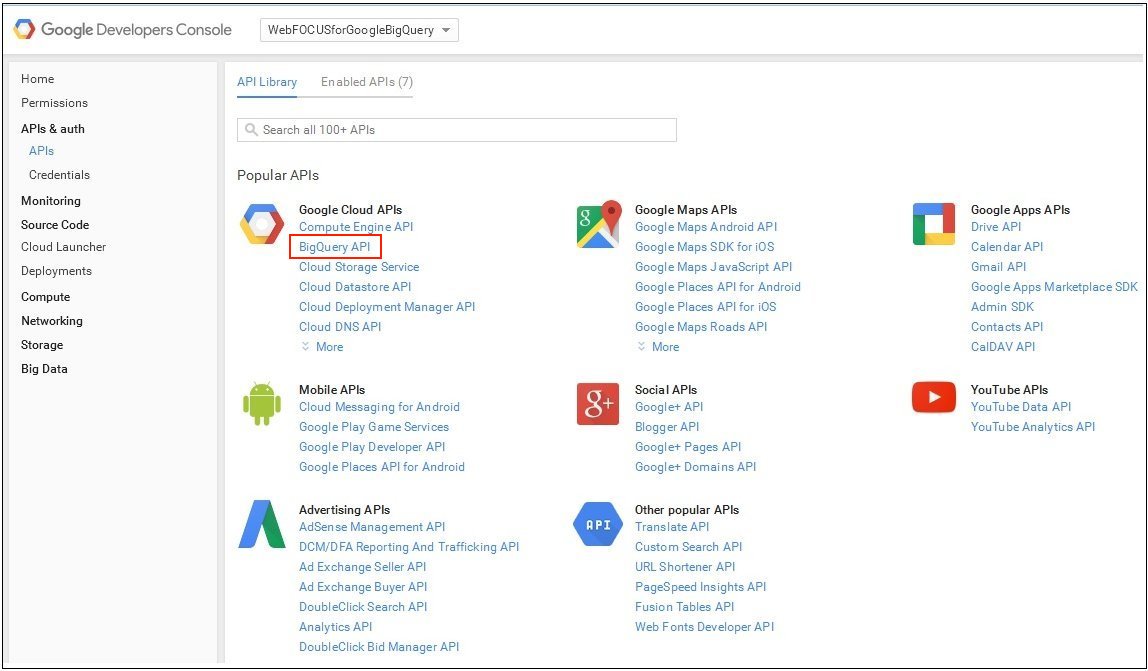Image resolution: width=1148 pixels, height=671 pixels.
Task: Click the Google Apps APIs colored square icon
Action: [x=933, y=224]
